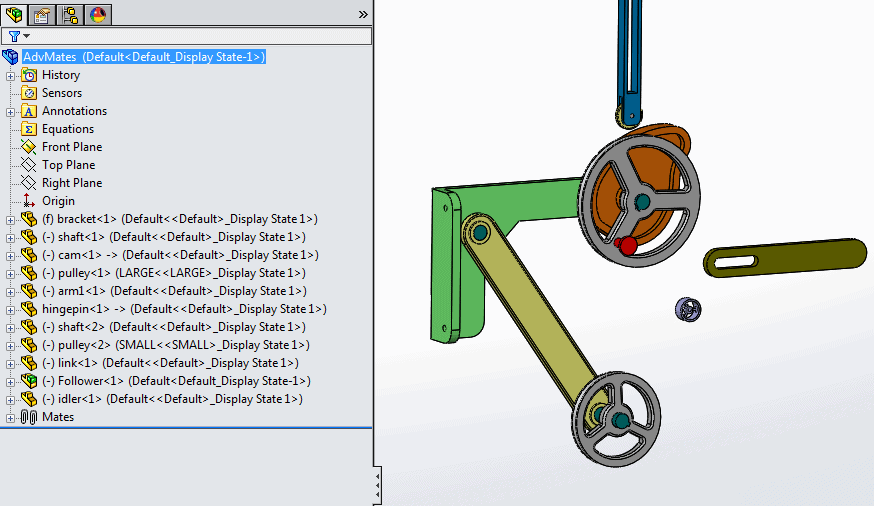This screenshot has width=874, height=506.
Task: Click the red pin on the large pulley
Action: [x=628, y=246]
